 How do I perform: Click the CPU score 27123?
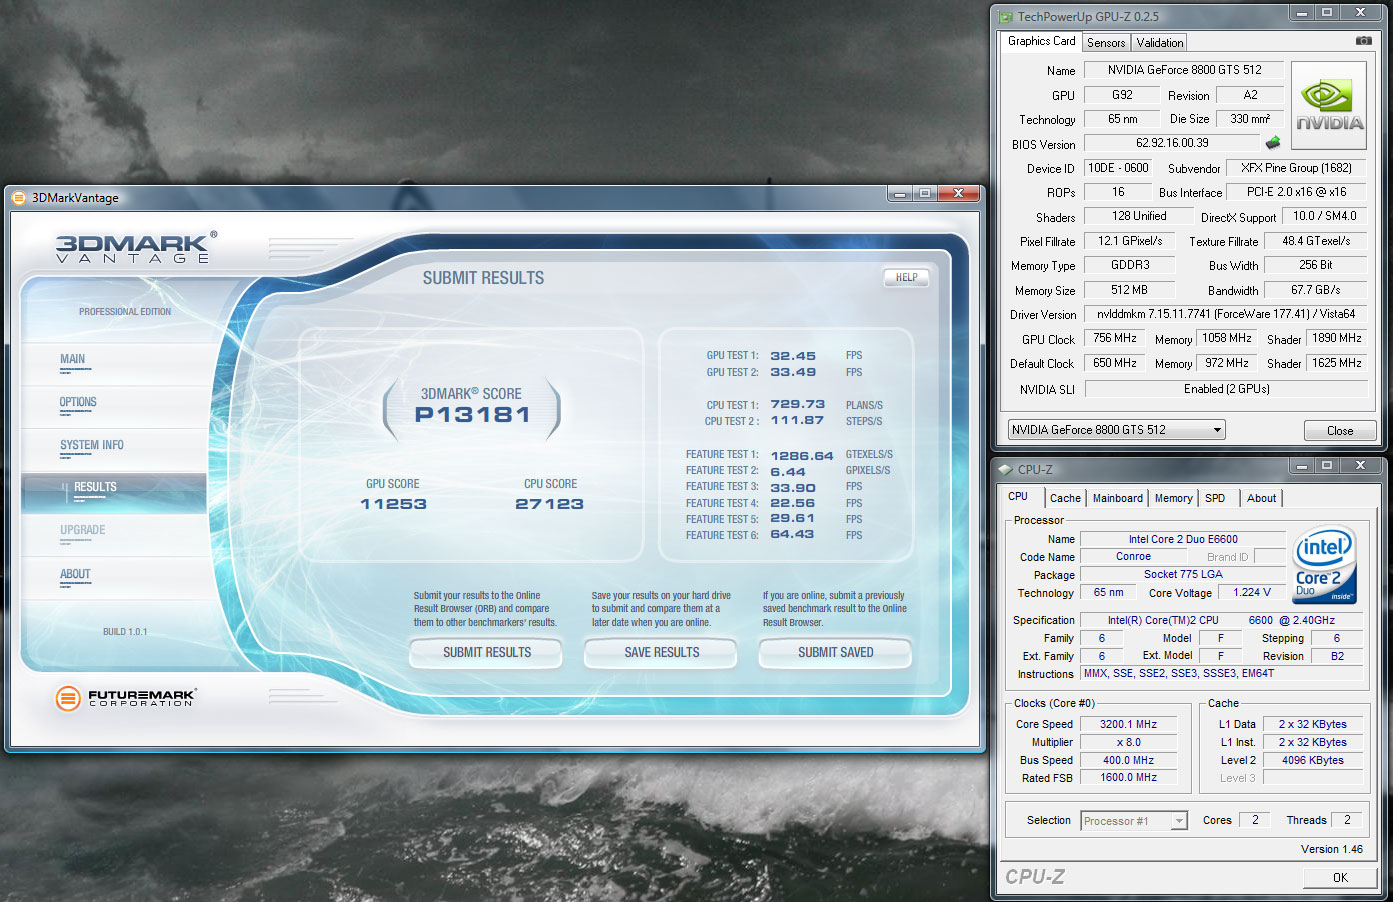(549, 504)
